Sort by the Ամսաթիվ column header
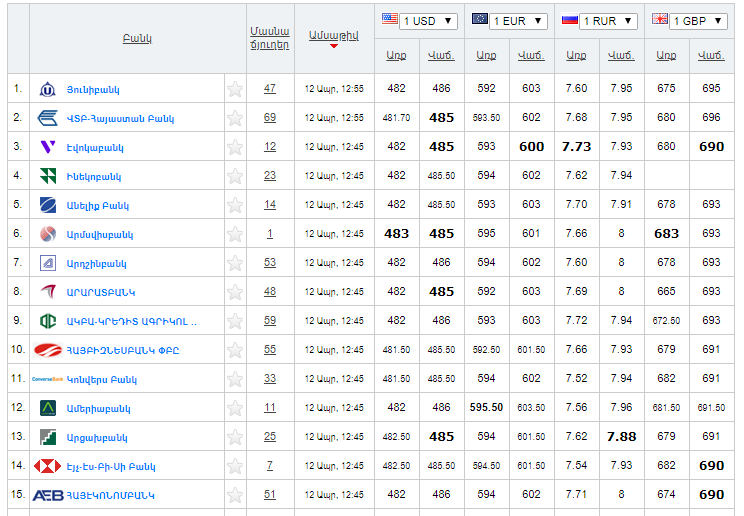This screenshot has height=516, width=744. pyautogui.click(x=334, y=36)
